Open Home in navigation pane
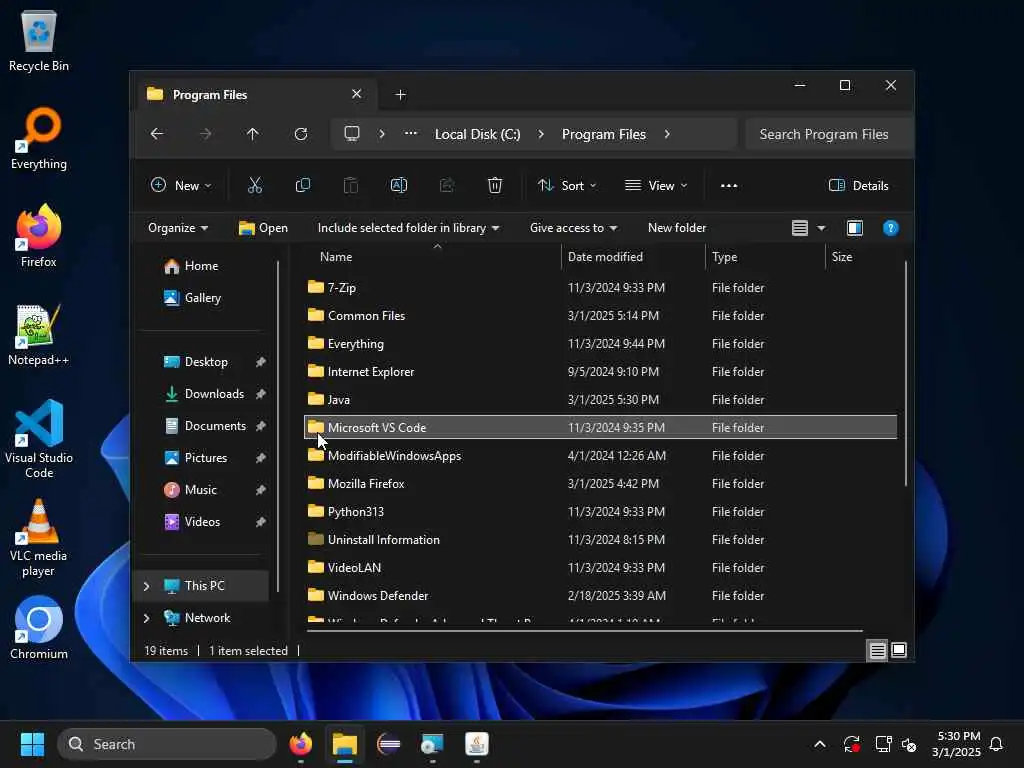This screenshot has width=1024, height=768. pyautogui.click(x=191, y=266)
